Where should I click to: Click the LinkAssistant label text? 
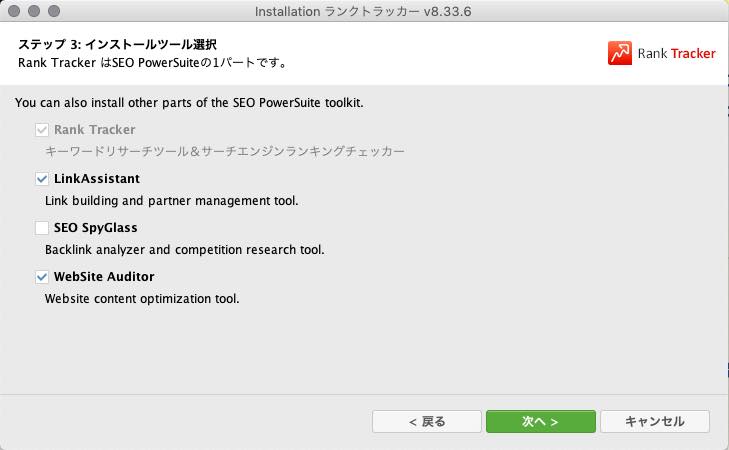coord(97,179)
